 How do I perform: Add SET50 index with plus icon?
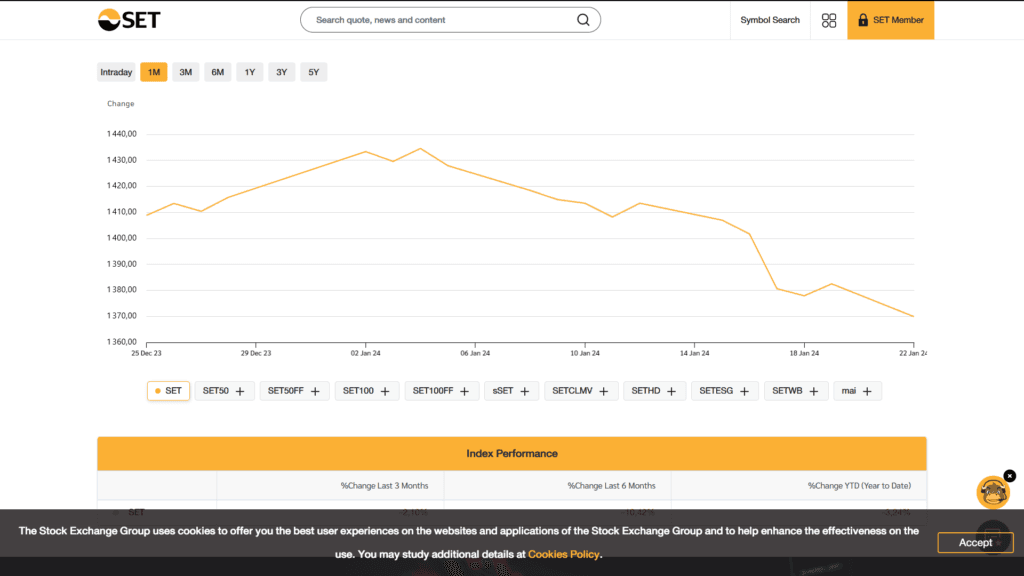tap(240, 391)
